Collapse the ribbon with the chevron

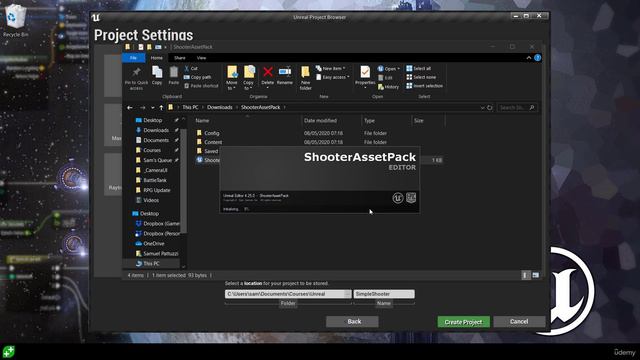point(529,58)
